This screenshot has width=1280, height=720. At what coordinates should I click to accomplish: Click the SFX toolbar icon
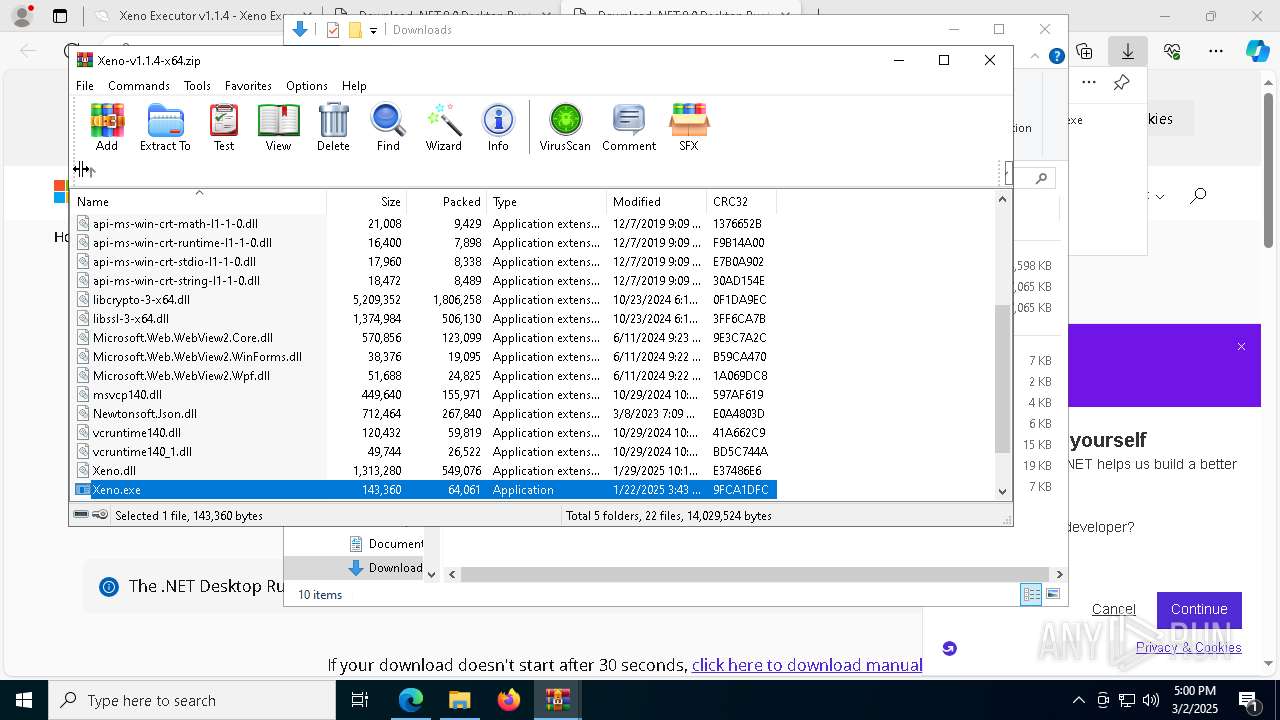click(x=689, y=127)
